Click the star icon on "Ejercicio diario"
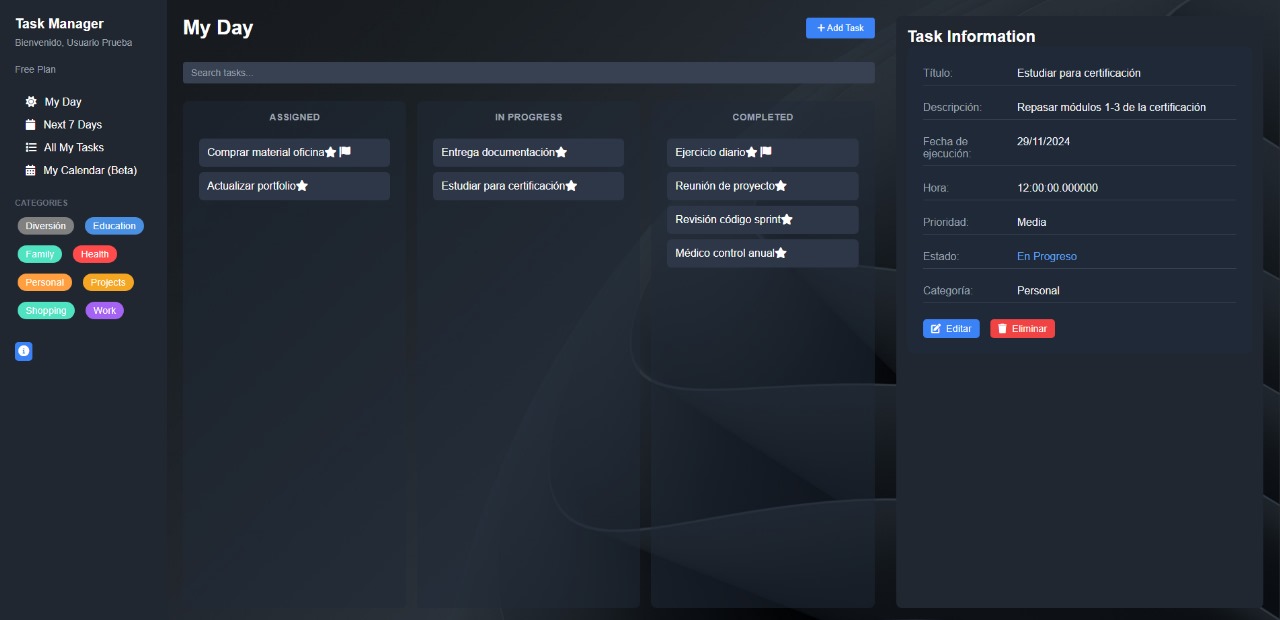This screenshot has width=1280, height=620. click(751, 151)
